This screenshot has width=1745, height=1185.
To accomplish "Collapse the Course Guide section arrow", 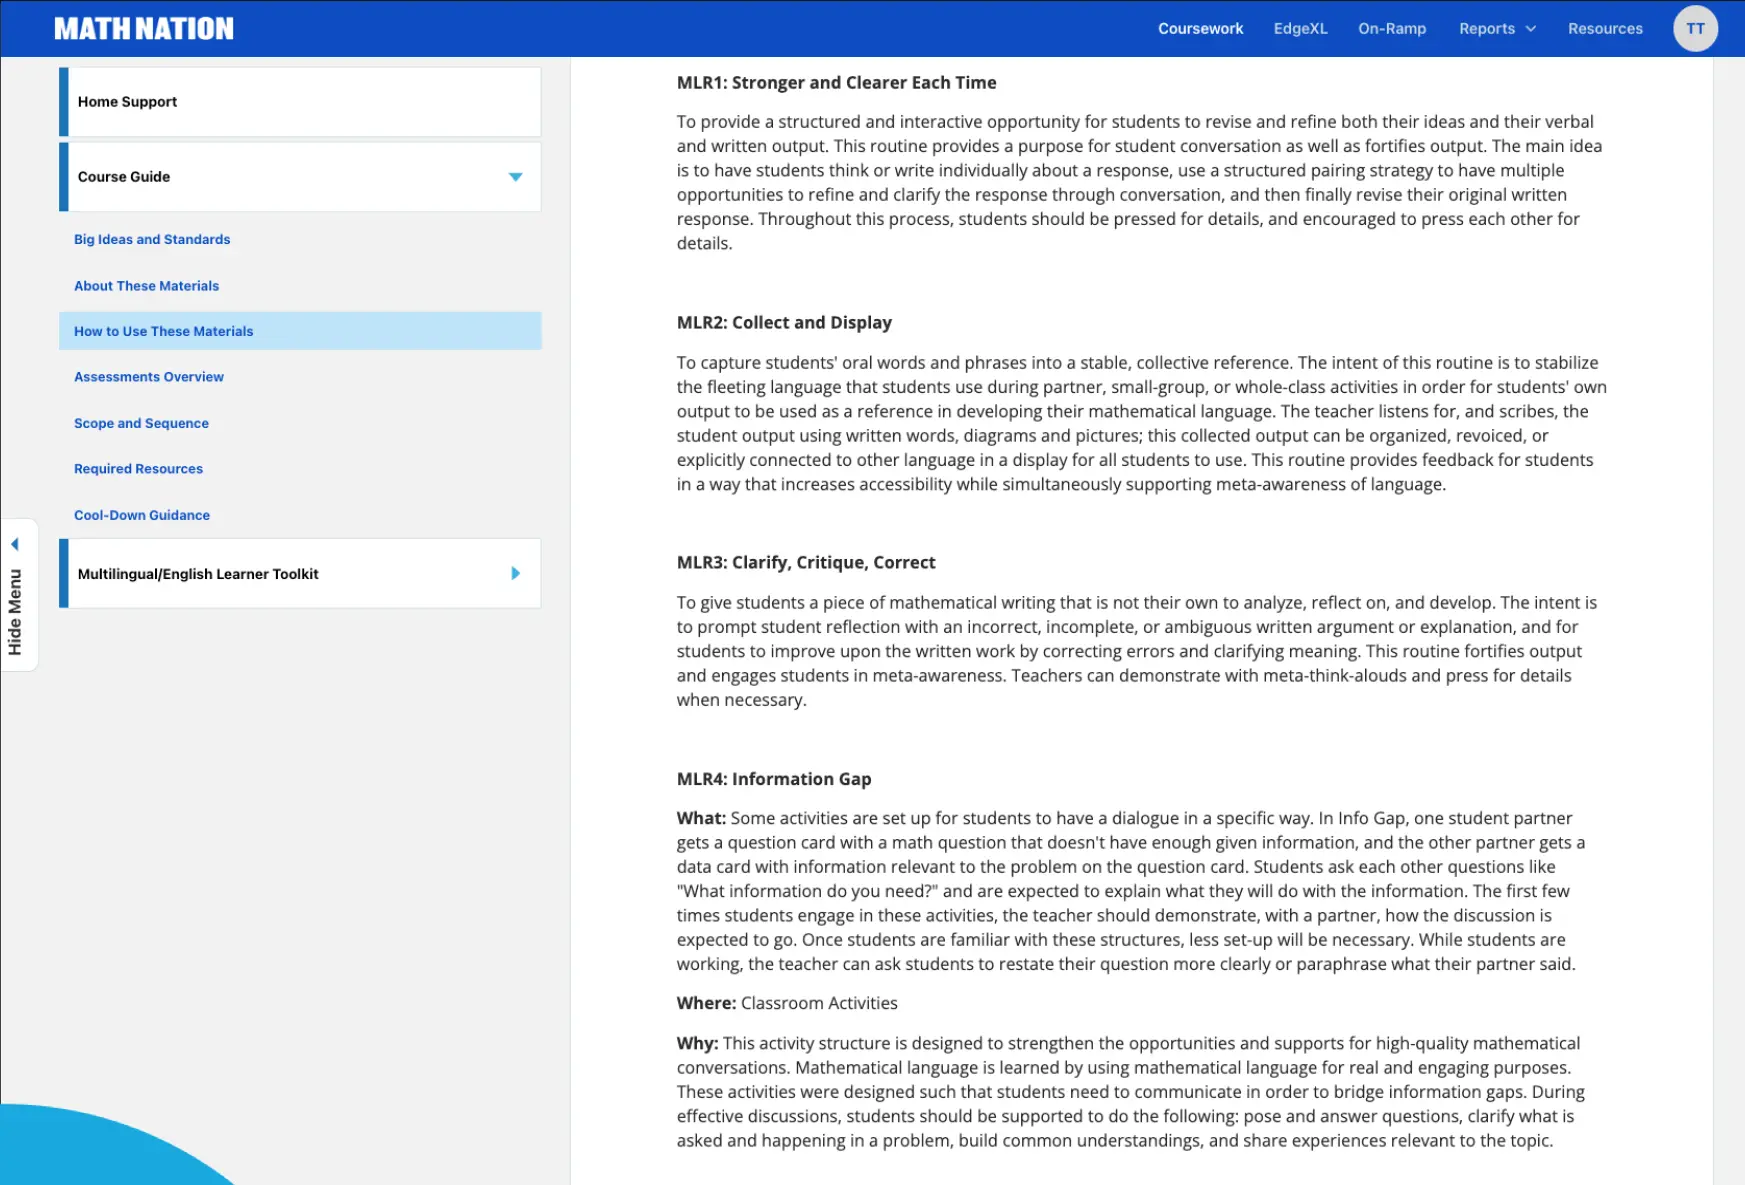I will point(515,177).
